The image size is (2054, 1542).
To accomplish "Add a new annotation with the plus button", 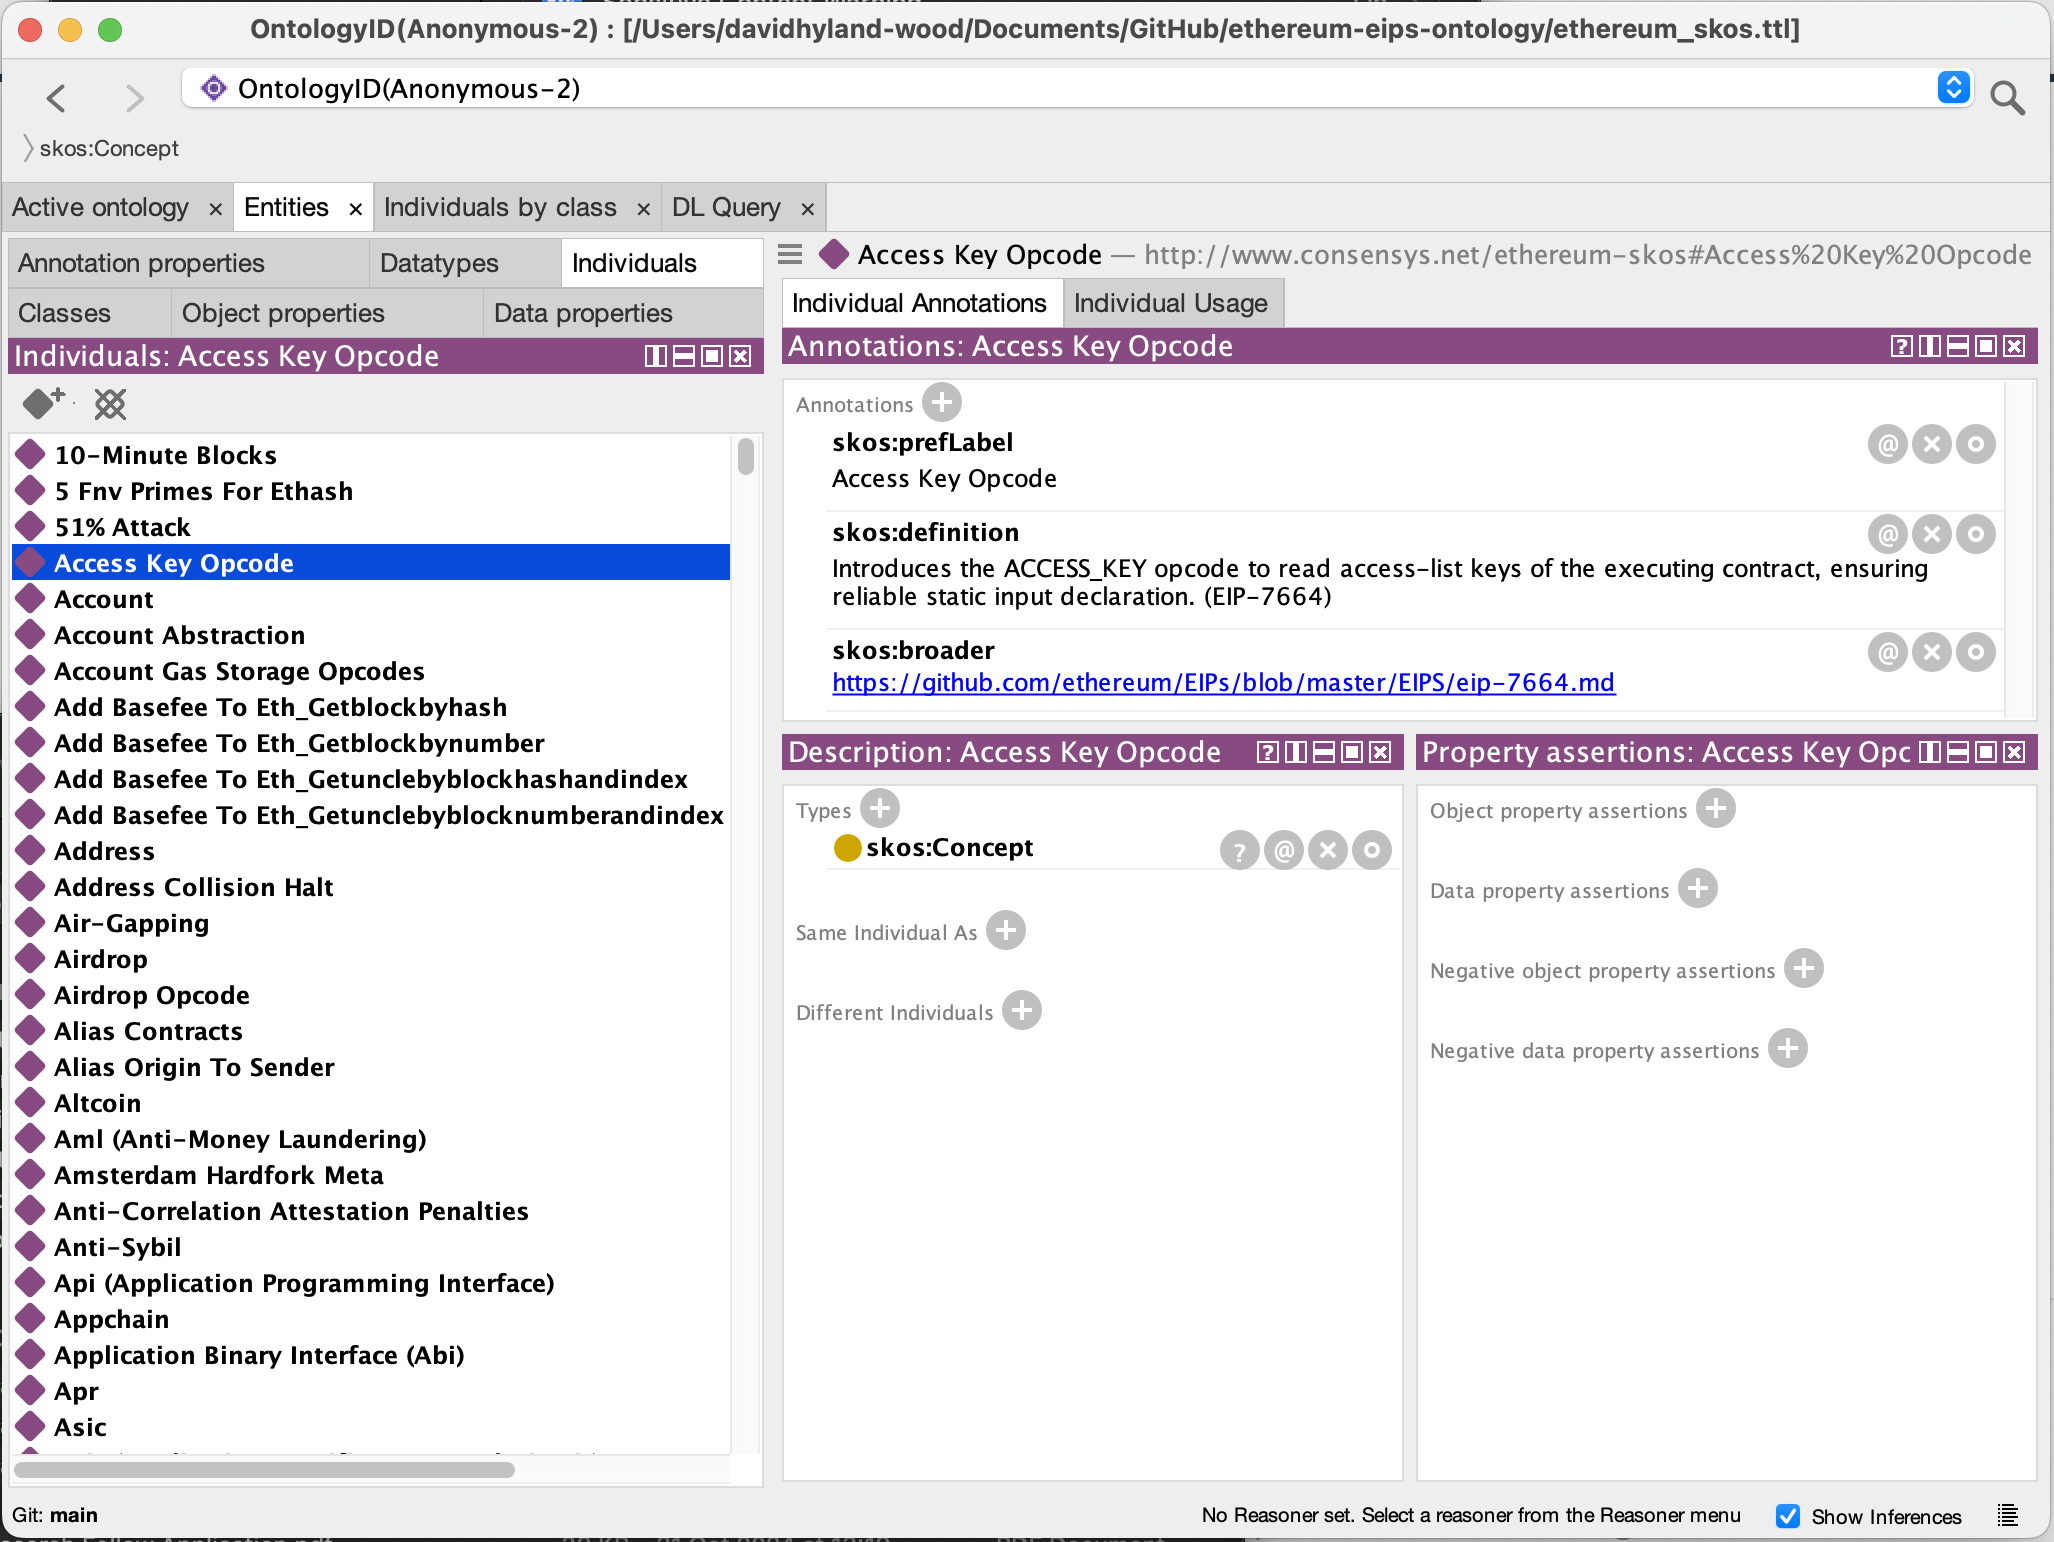I will [x=941, y=403].
